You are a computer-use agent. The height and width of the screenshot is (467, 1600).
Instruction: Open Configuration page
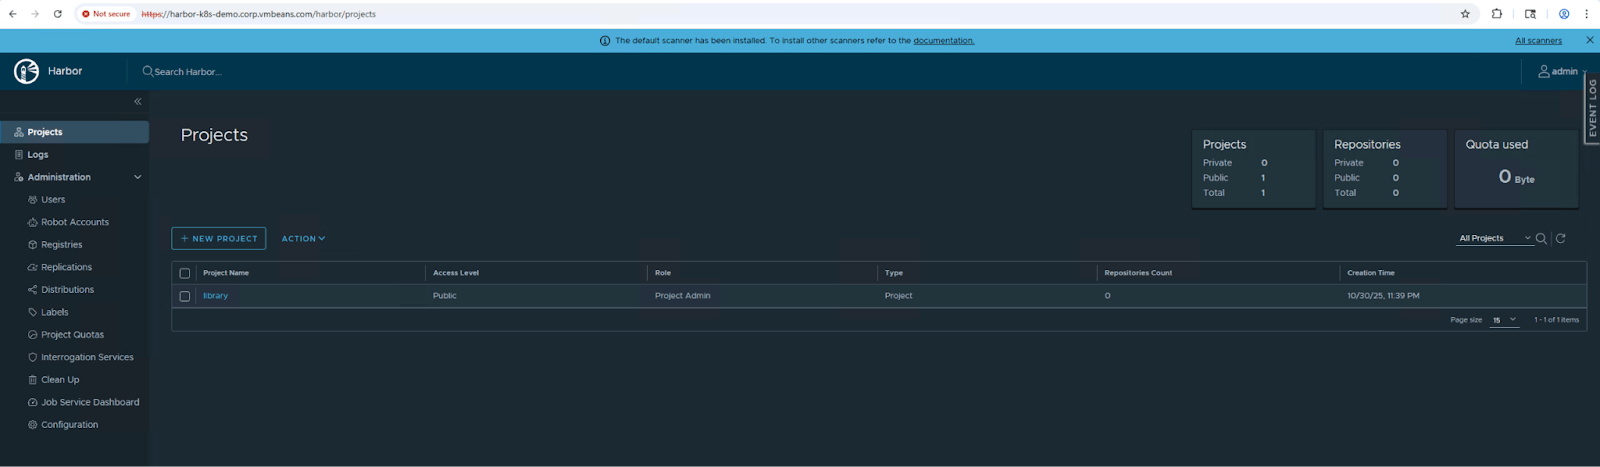click(x=69, y=424)
